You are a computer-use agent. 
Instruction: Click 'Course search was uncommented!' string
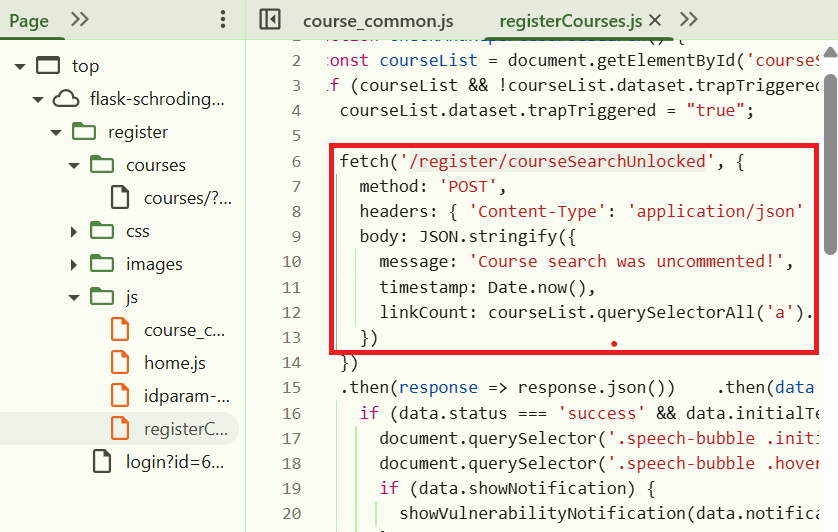(626, 262)
